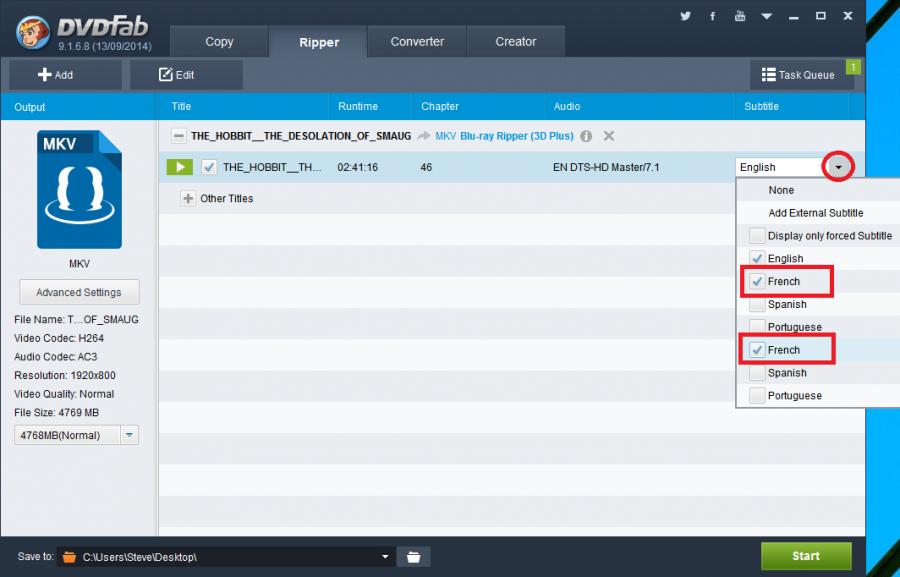Toggle the Hobbit title selection checkbox
Viewport: 900px width, 577px height.
pyautogui.click(x=209, y=167)
